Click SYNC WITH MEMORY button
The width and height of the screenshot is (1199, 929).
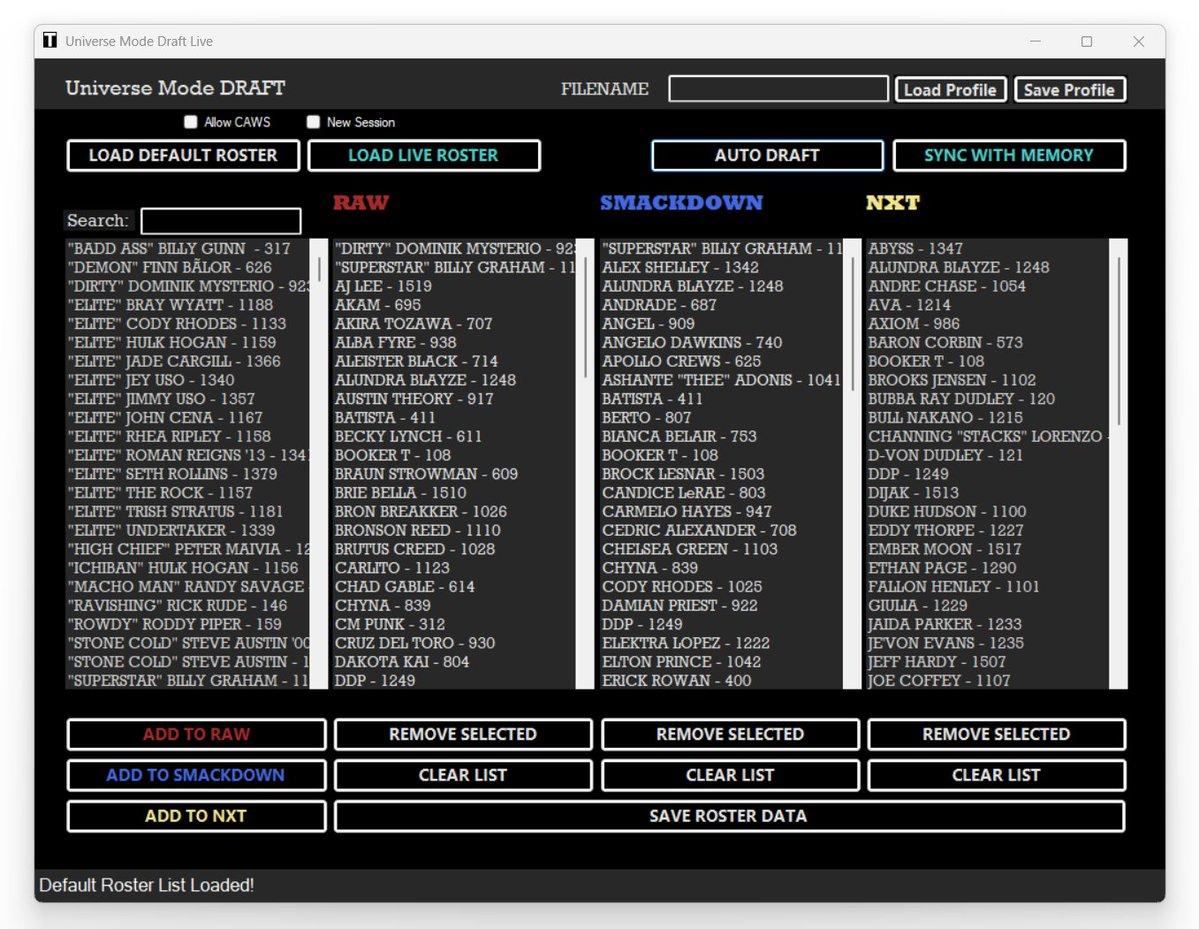pyautogui.click(x=1009, y=155)
